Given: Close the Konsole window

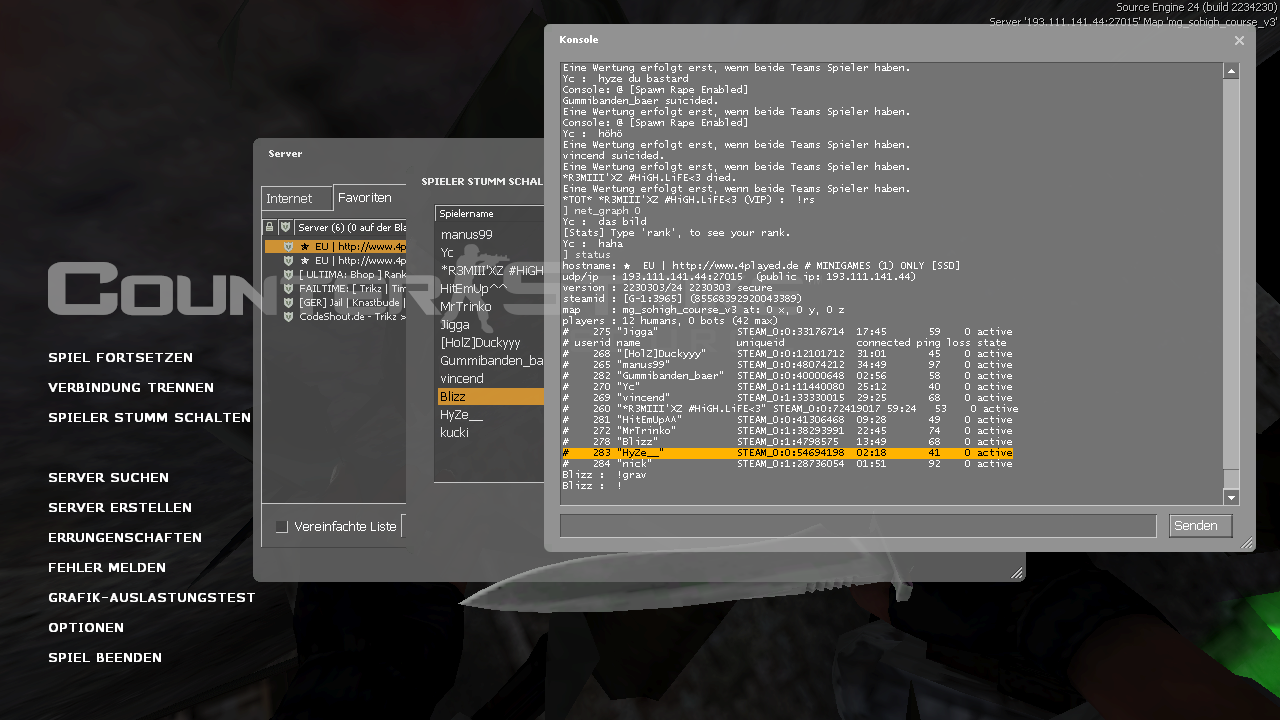Looking at the screenshot, I should coord(1239,41).
